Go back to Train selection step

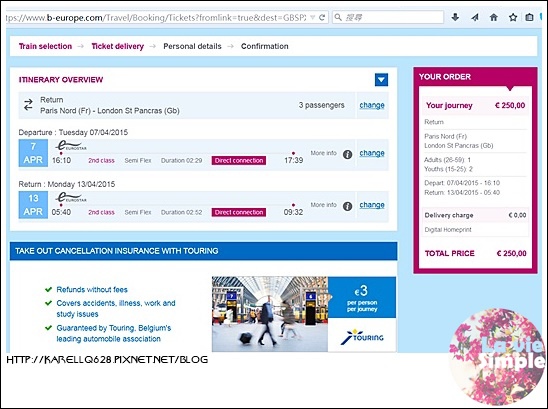pos(45,46)
